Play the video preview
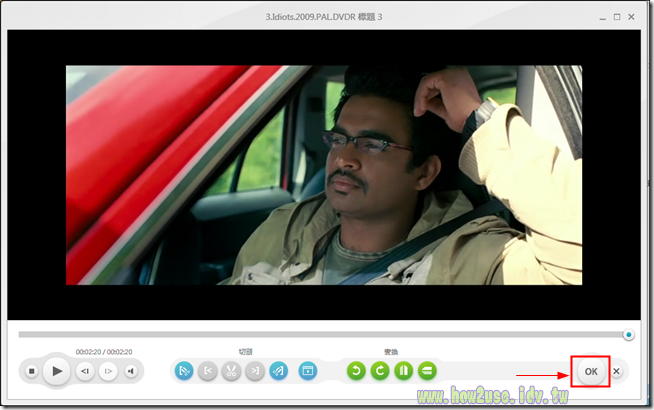Image resolution: width=654 pixels, height=410 pixels. pyautogui.click(x=57, y=371)
